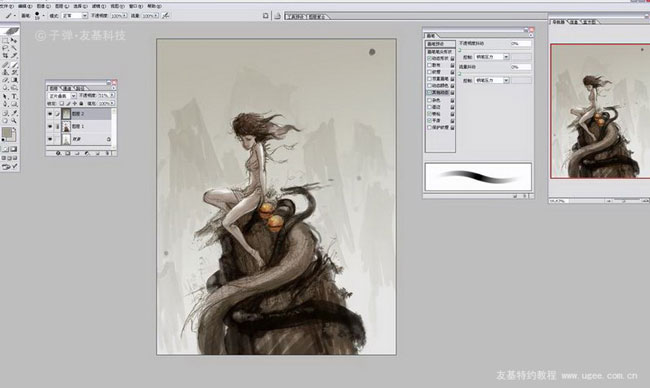Open the File Browser icon in options bar

277,16
